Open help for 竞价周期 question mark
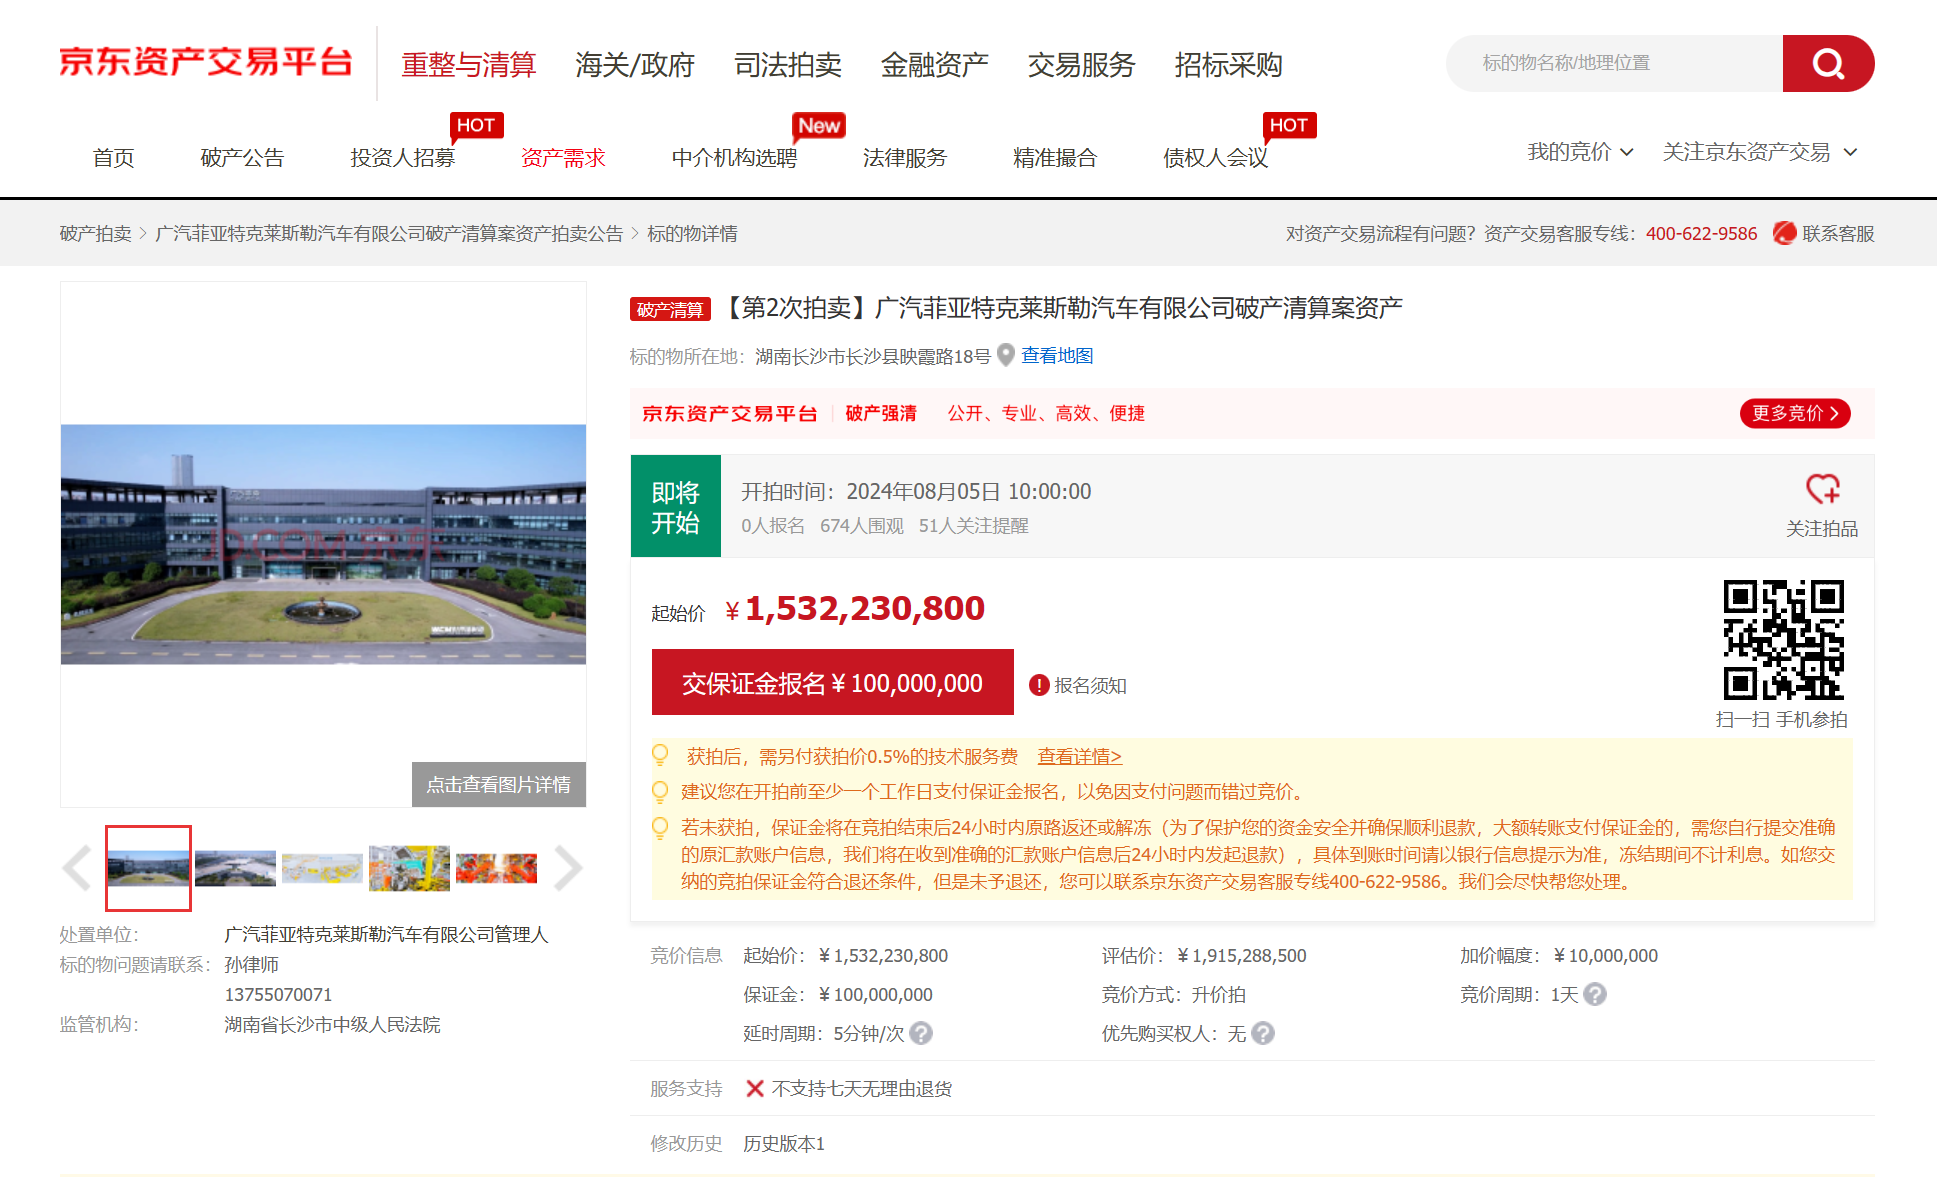The width and height of the screenshot is (1937, 1177). click(x=1595, y=994)
